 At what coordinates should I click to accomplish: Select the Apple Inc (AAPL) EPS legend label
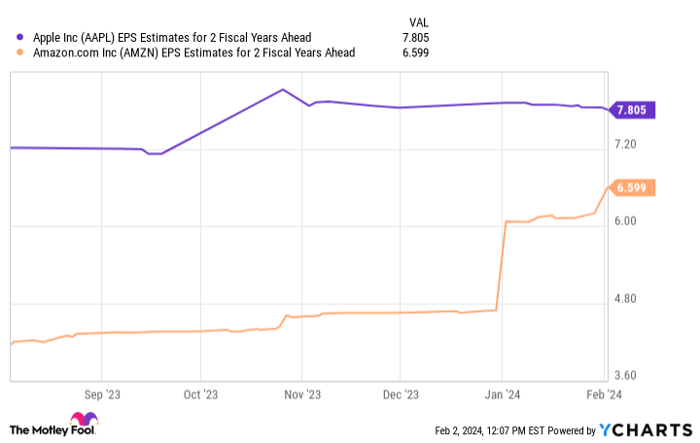point(170,37)
